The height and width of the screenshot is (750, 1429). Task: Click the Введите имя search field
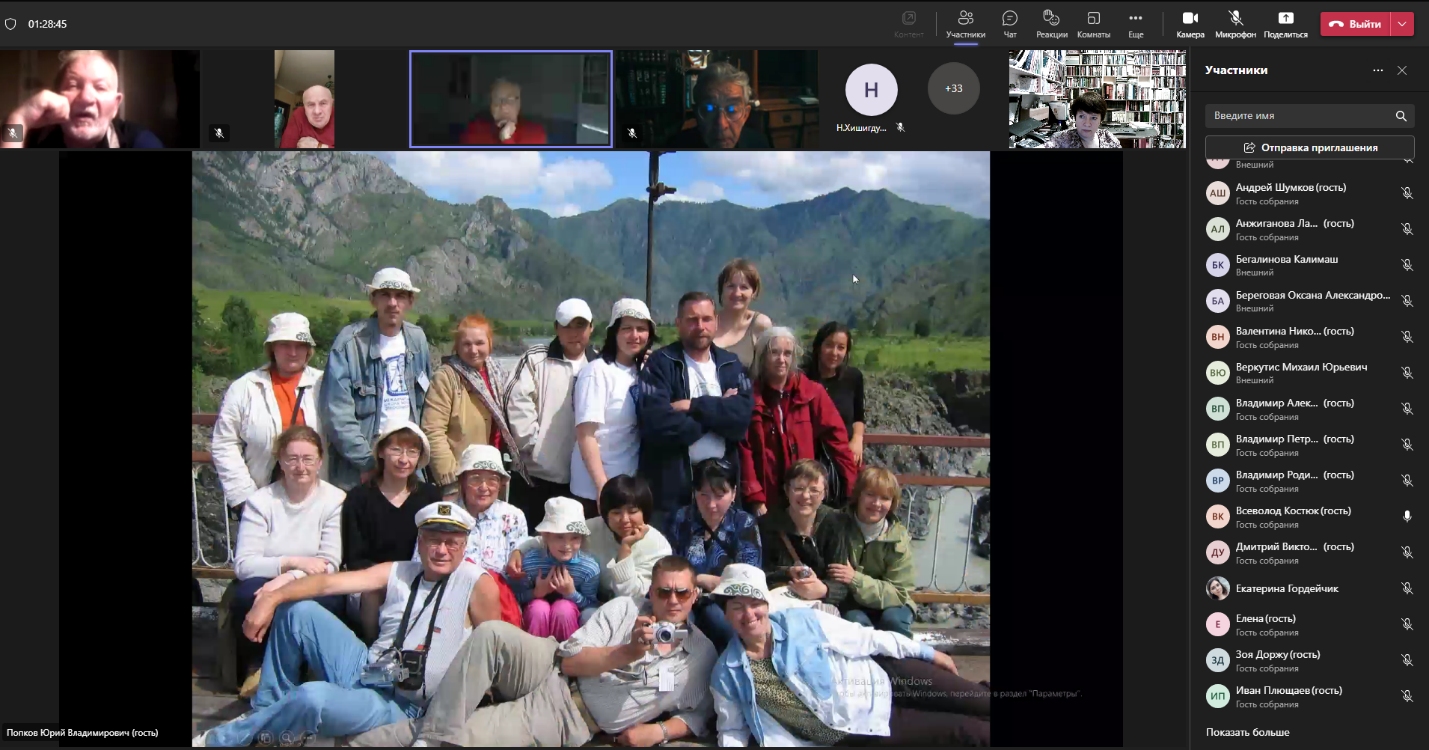1298,116
